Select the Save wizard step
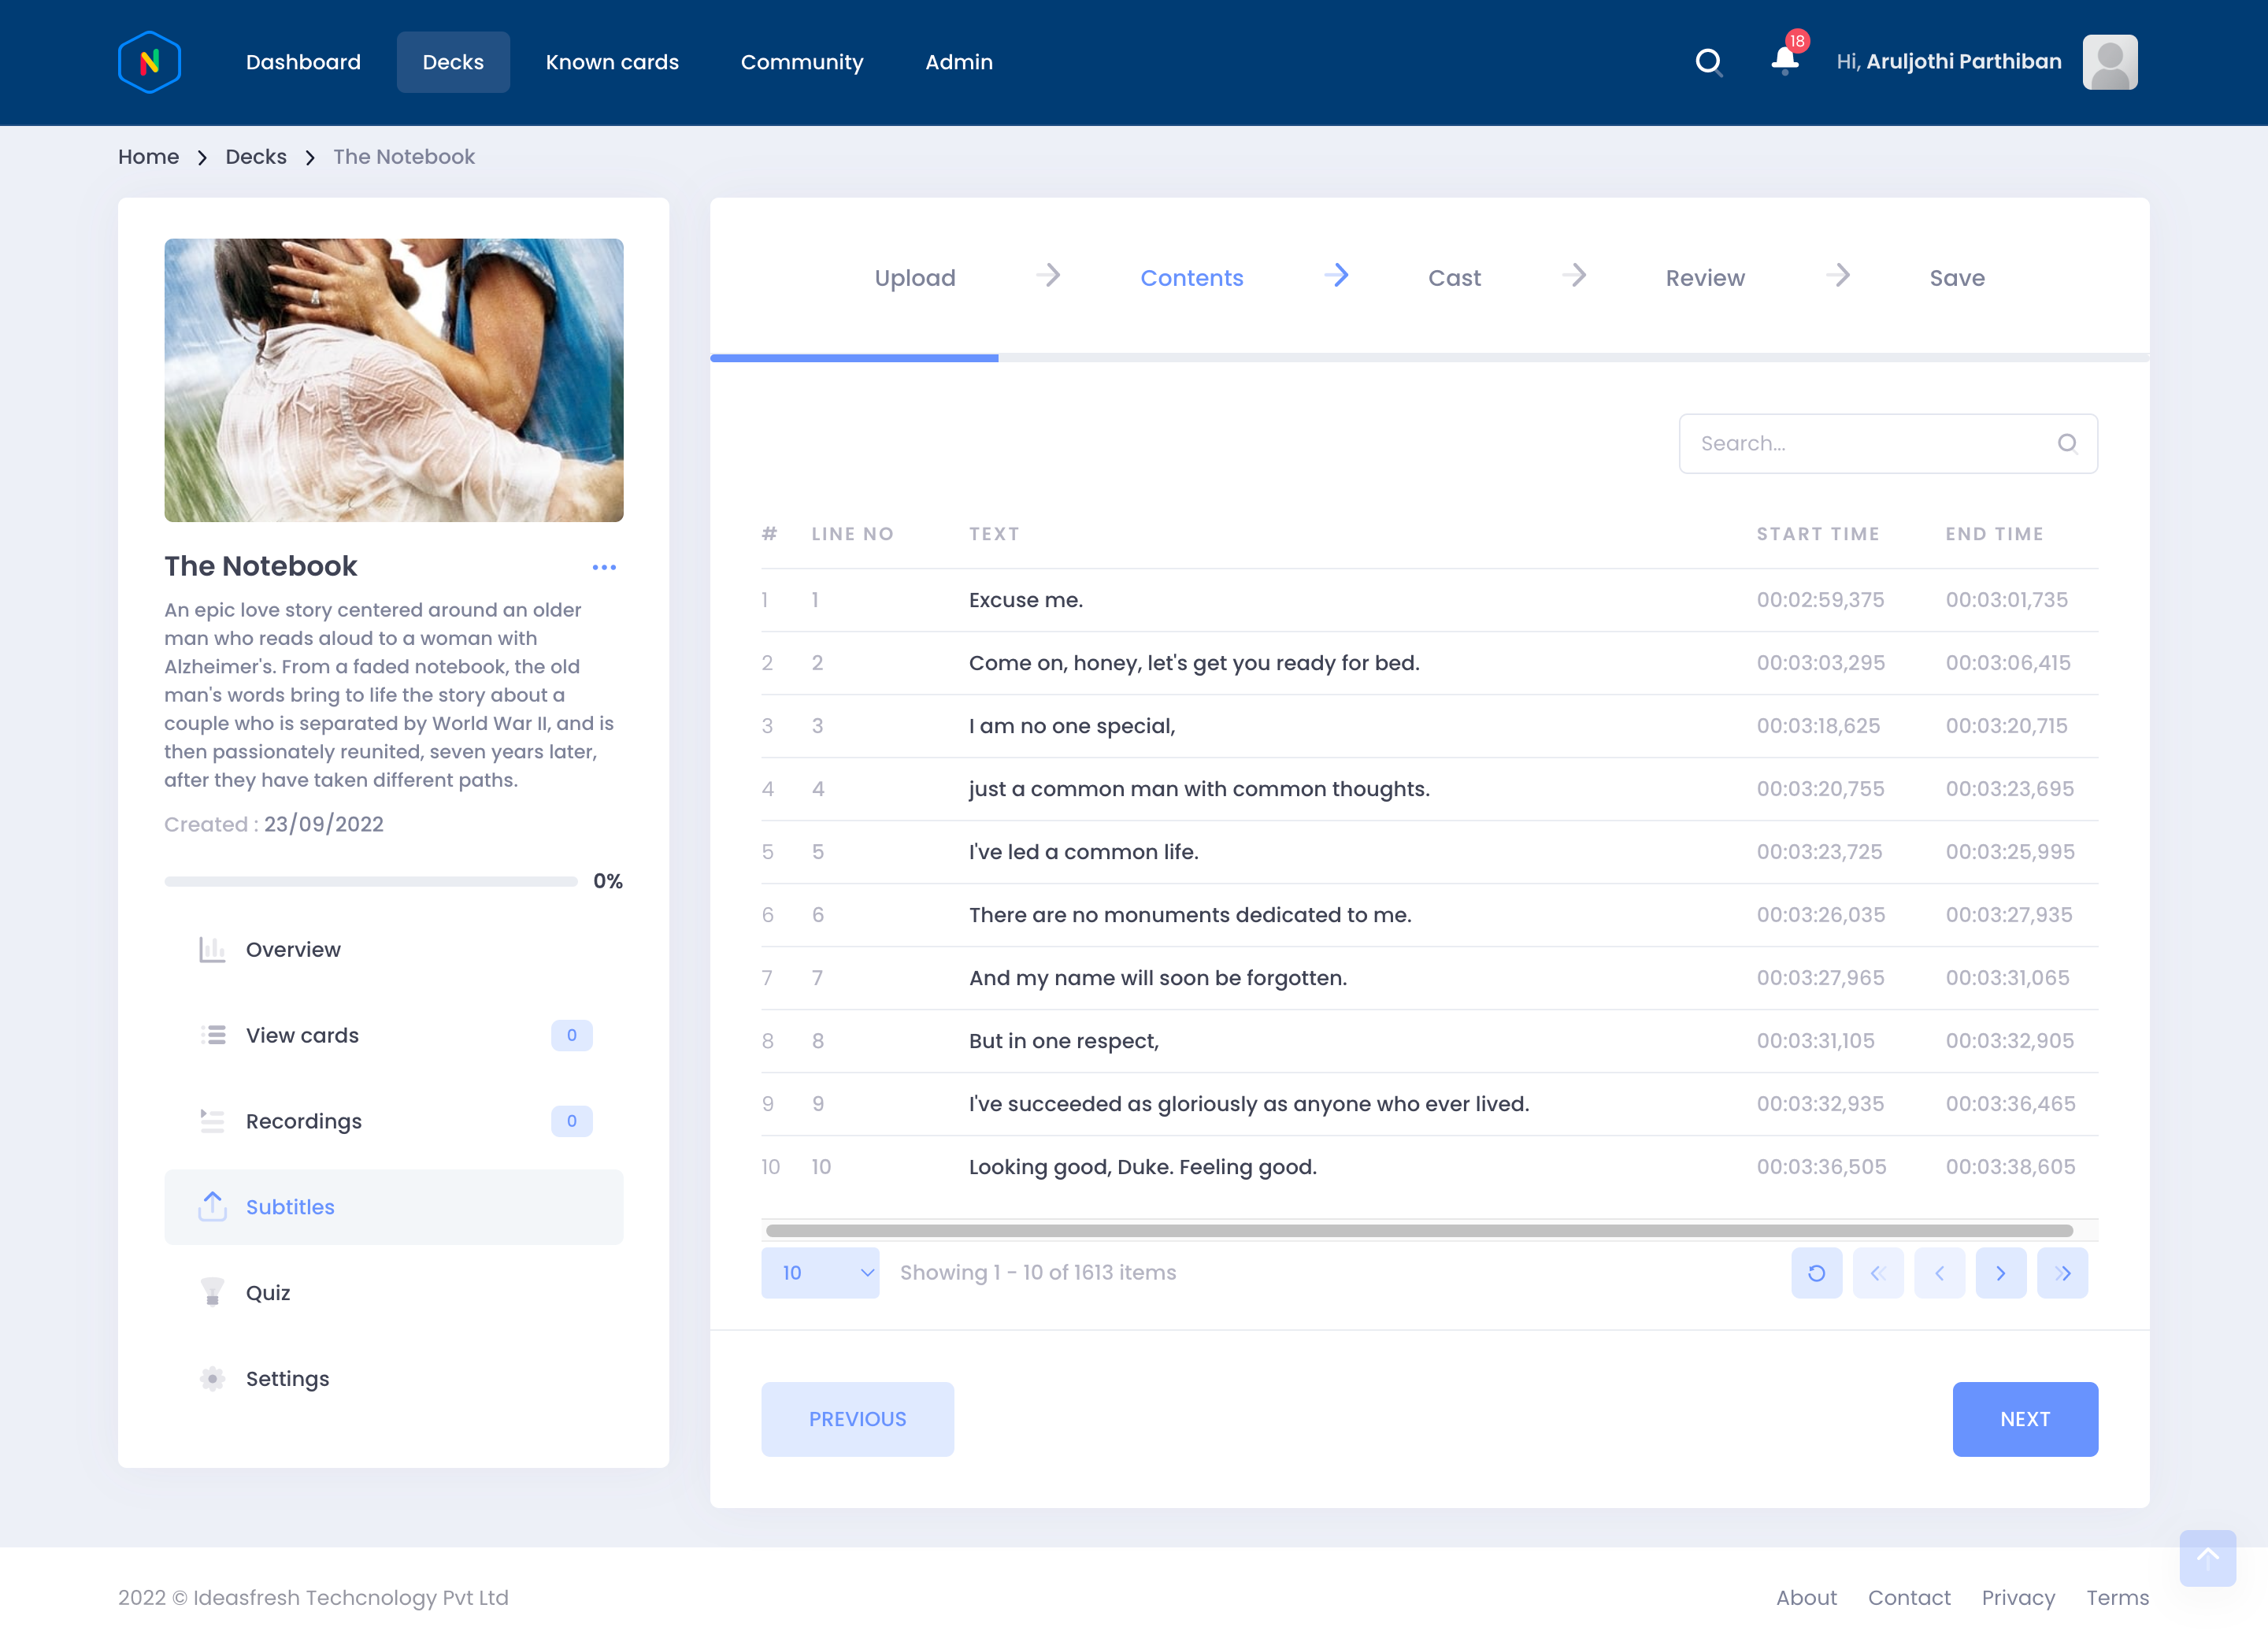The width and height of the screenshot is (2268, 1649). coord(1957,278)
